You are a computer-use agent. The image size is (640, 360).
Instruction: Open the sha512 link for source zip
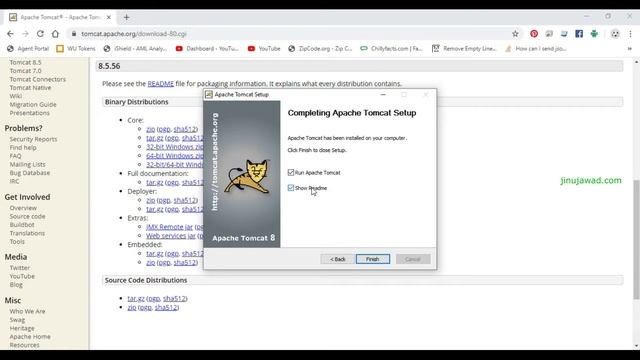tap(166, 307)
